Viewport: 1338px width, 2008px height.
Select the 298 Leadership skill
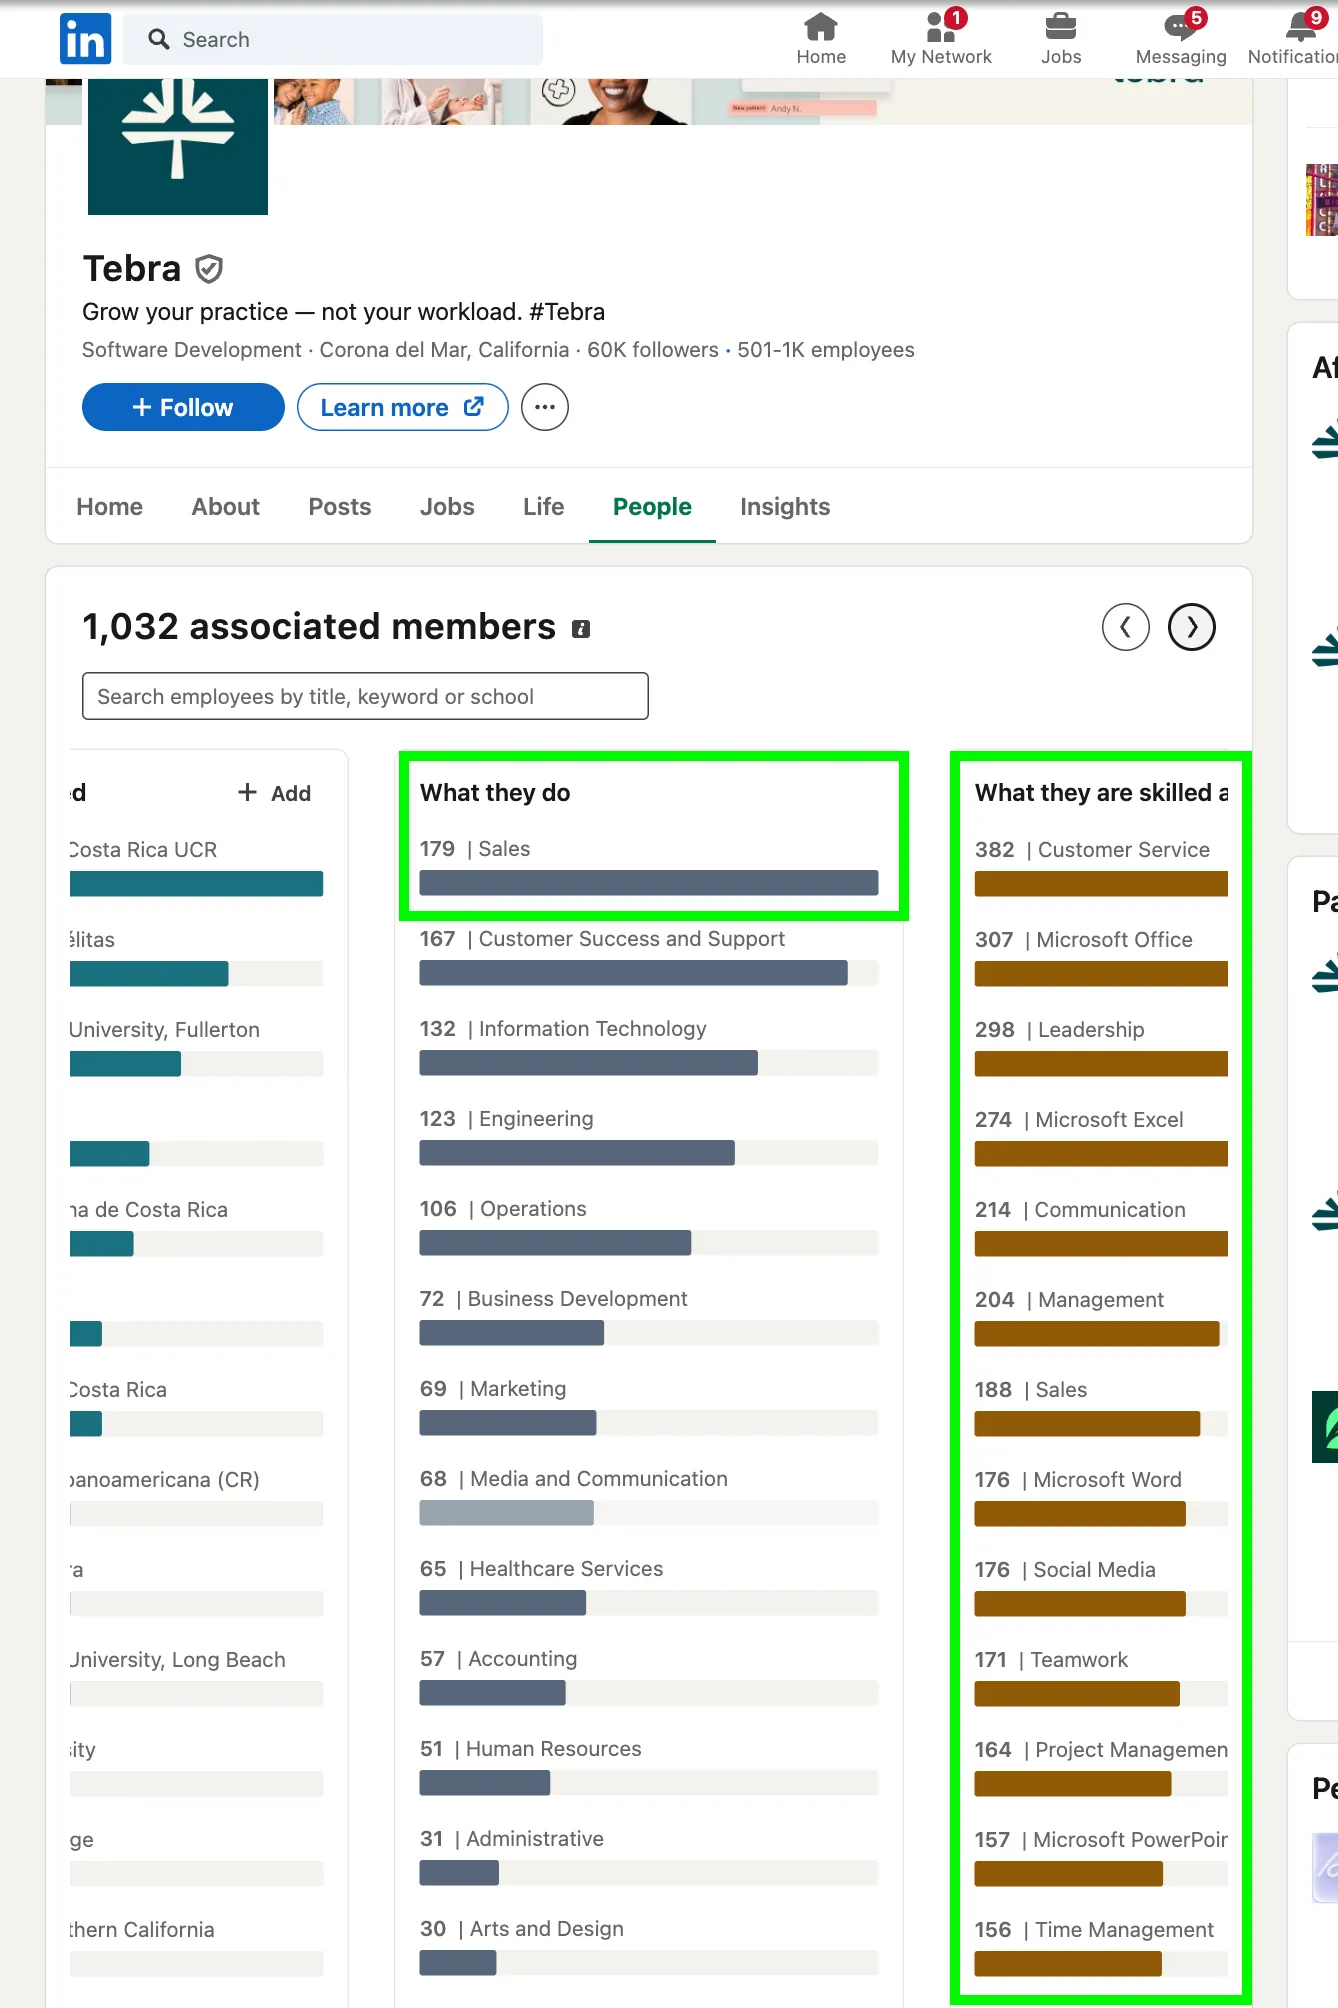point(1101,1046)
